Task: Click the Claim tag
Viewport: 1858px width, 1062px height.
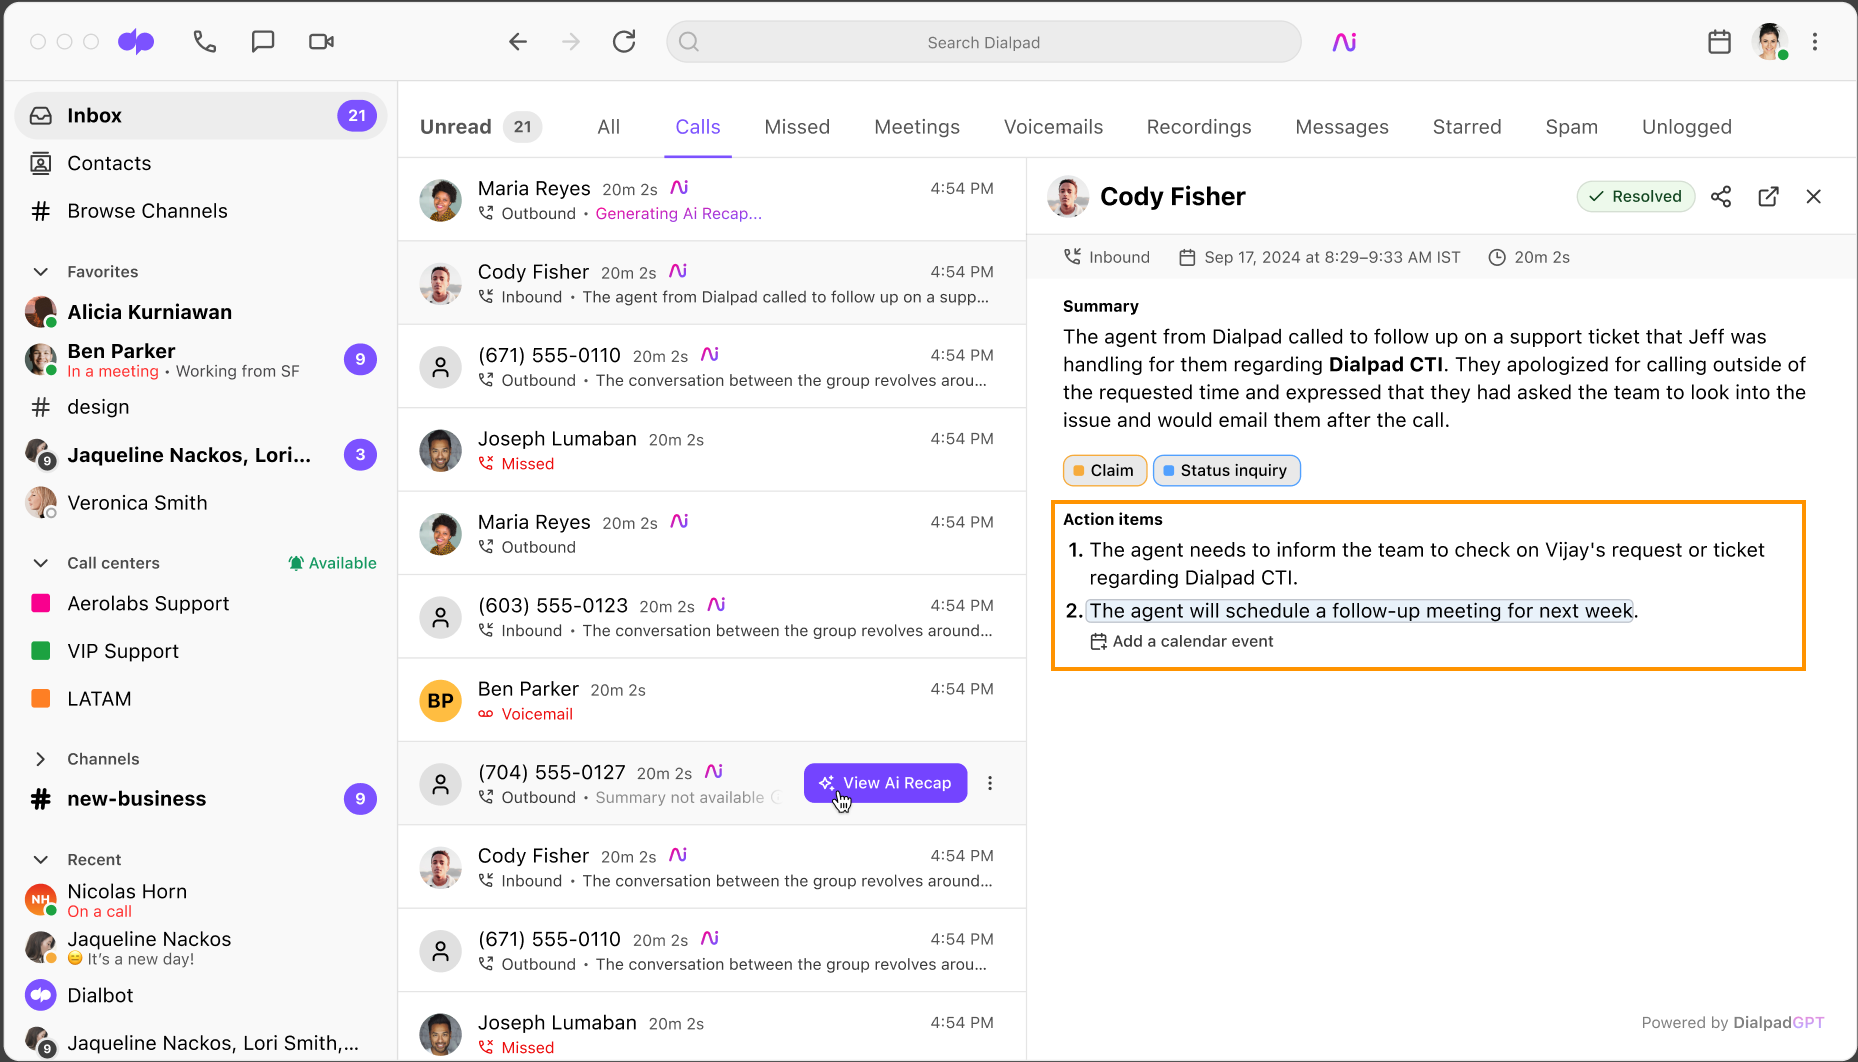Action: pos(1104,471)
